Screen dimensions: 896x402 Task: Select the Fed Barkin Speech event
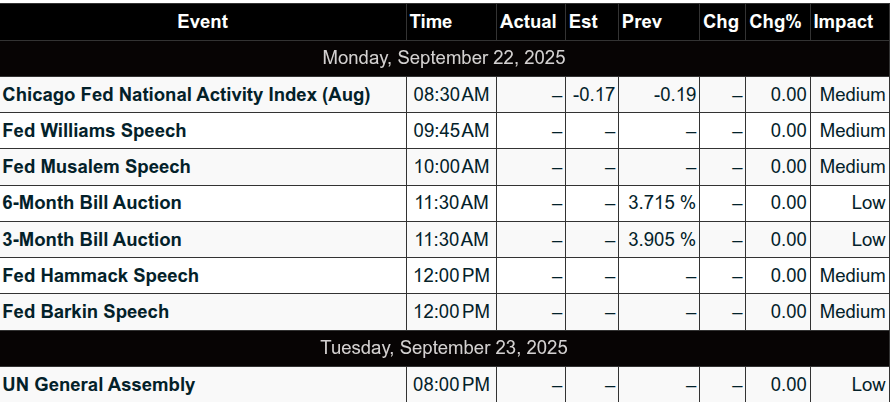tap(86, 312)
